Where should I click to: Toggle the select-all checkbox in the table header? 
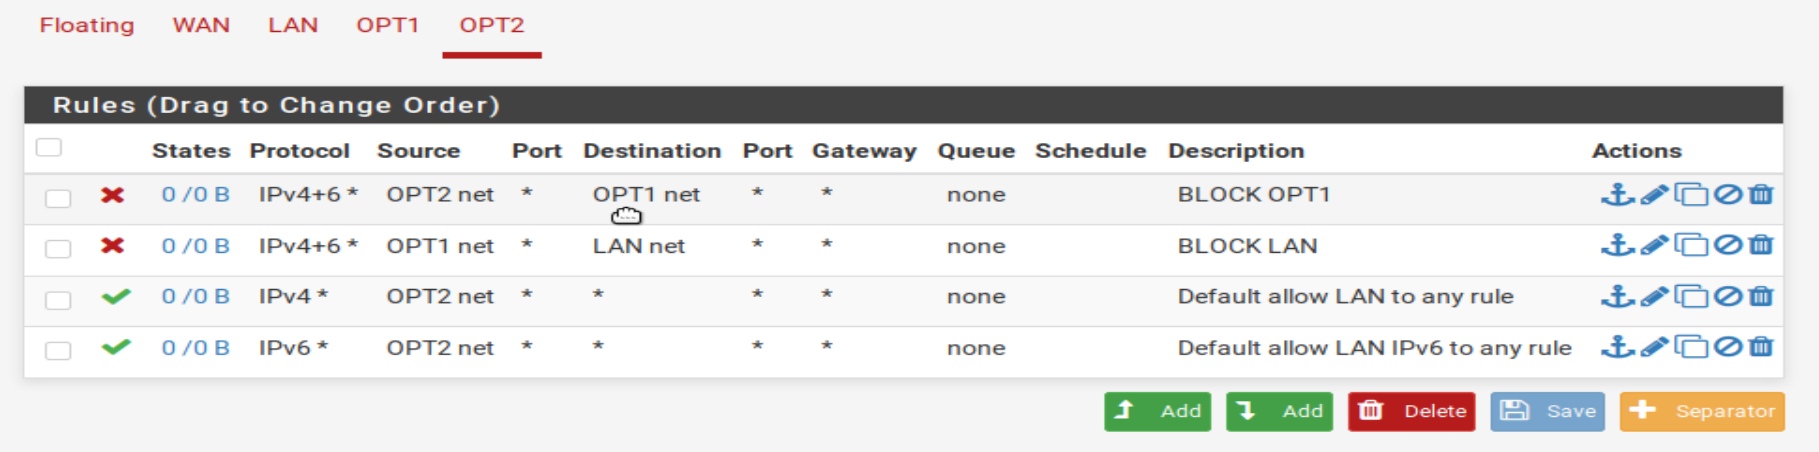49,148
